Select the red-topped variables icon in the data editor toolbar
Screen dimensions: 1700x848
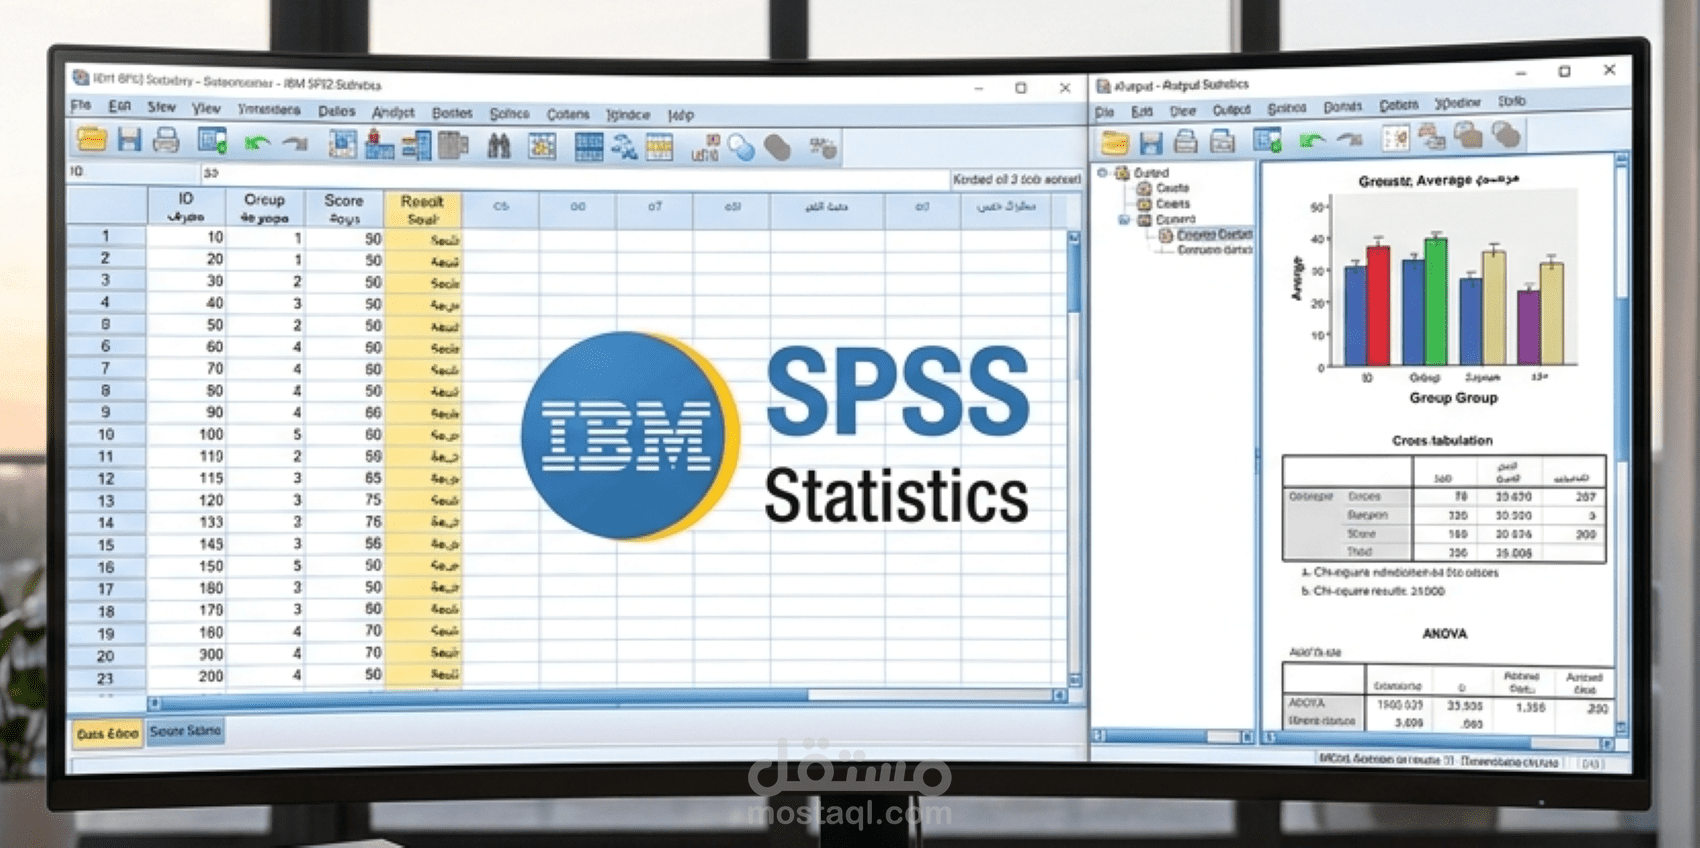(379, 146)
